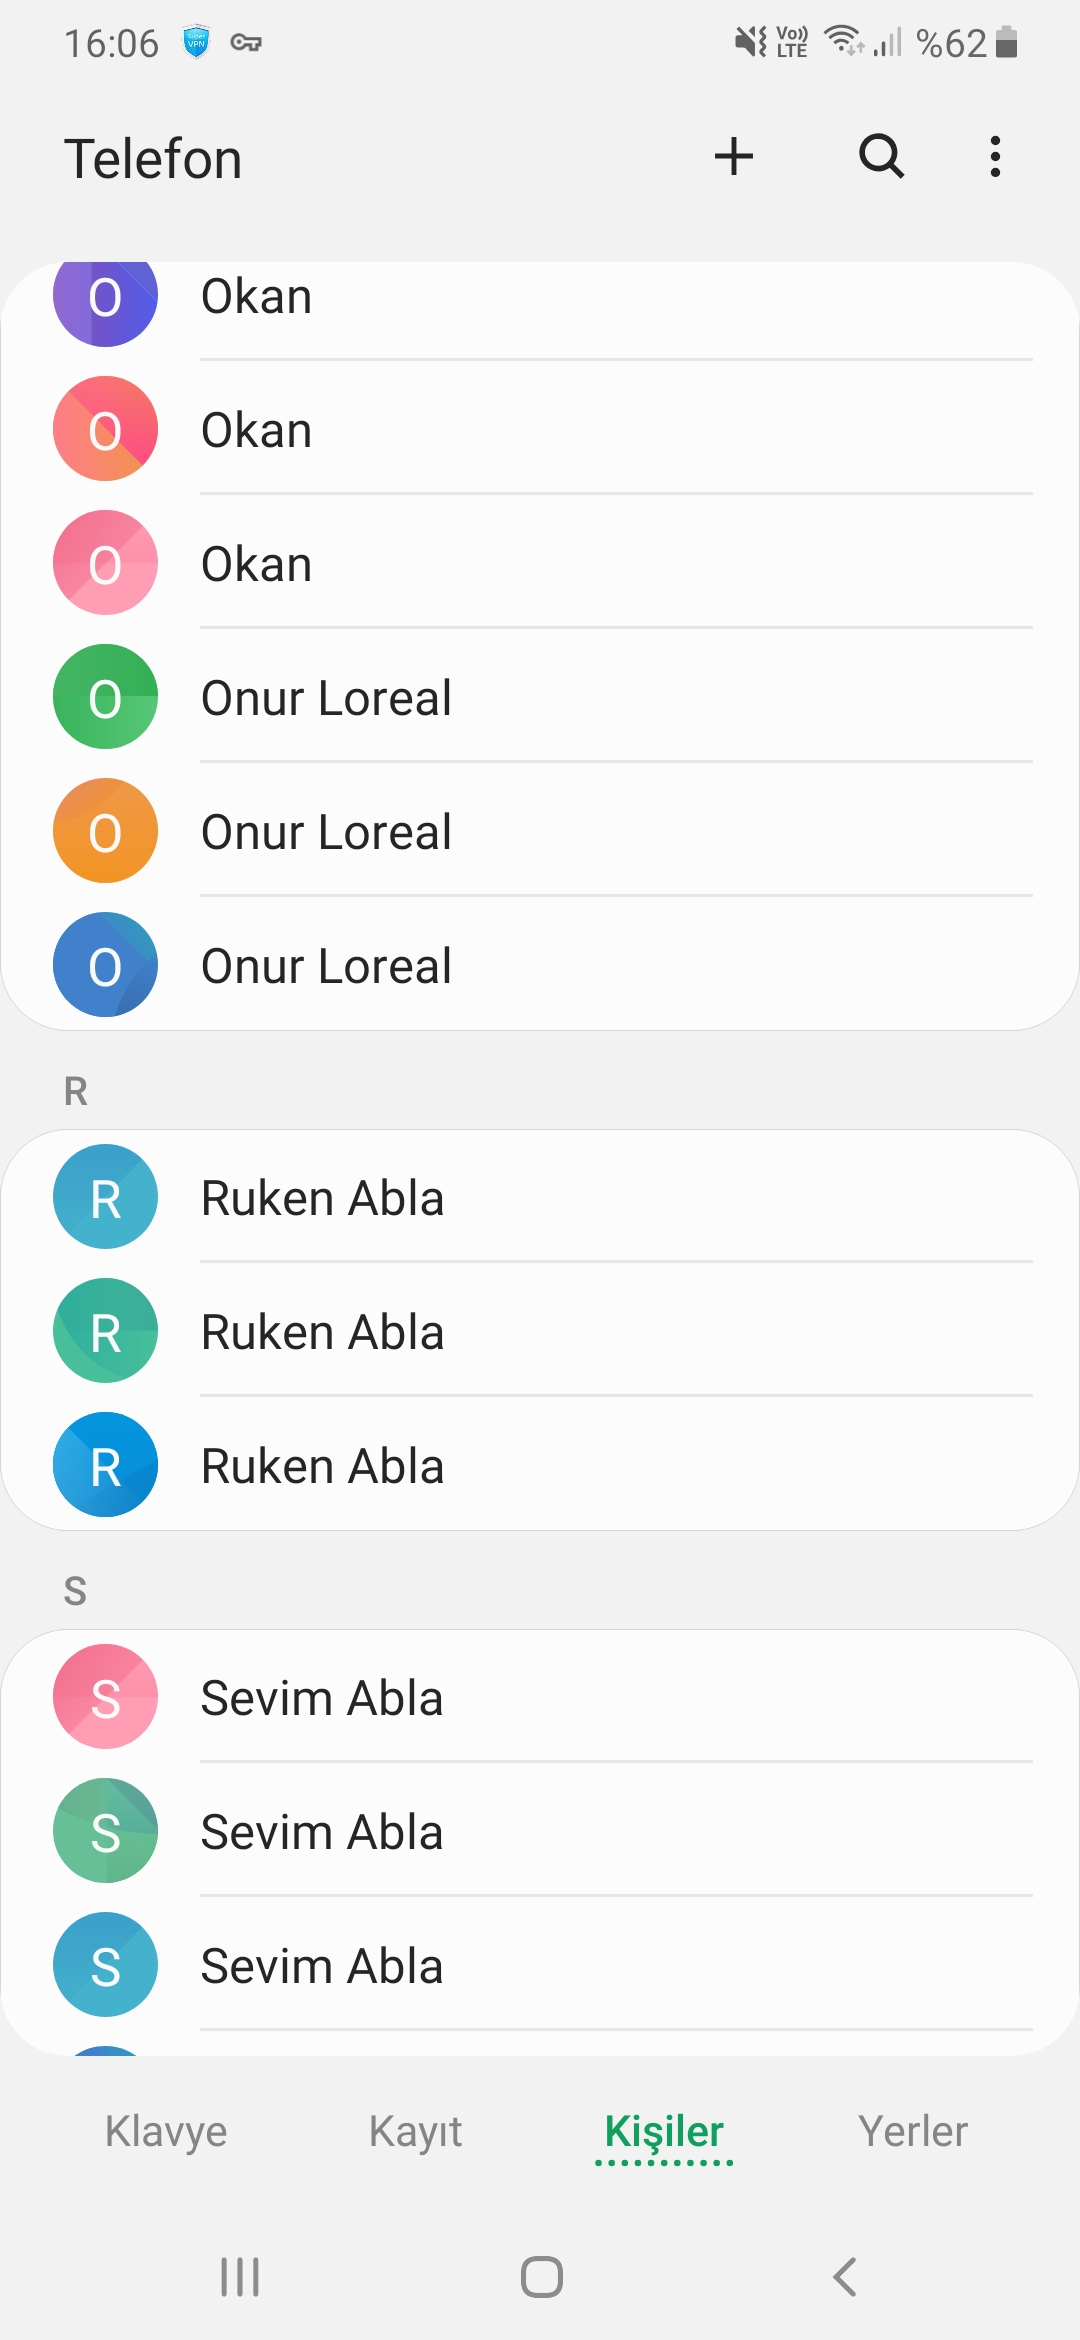
Task: Tap the orange O avatar for Onur Loreal
Action: point(105,831)
